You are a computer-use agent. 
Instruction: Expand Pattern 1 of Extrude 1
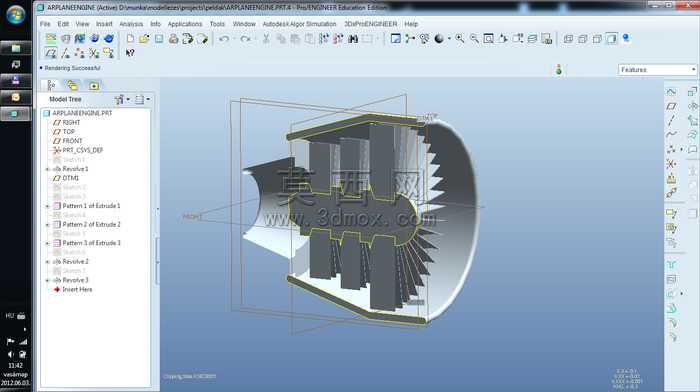tap(47, 206)
